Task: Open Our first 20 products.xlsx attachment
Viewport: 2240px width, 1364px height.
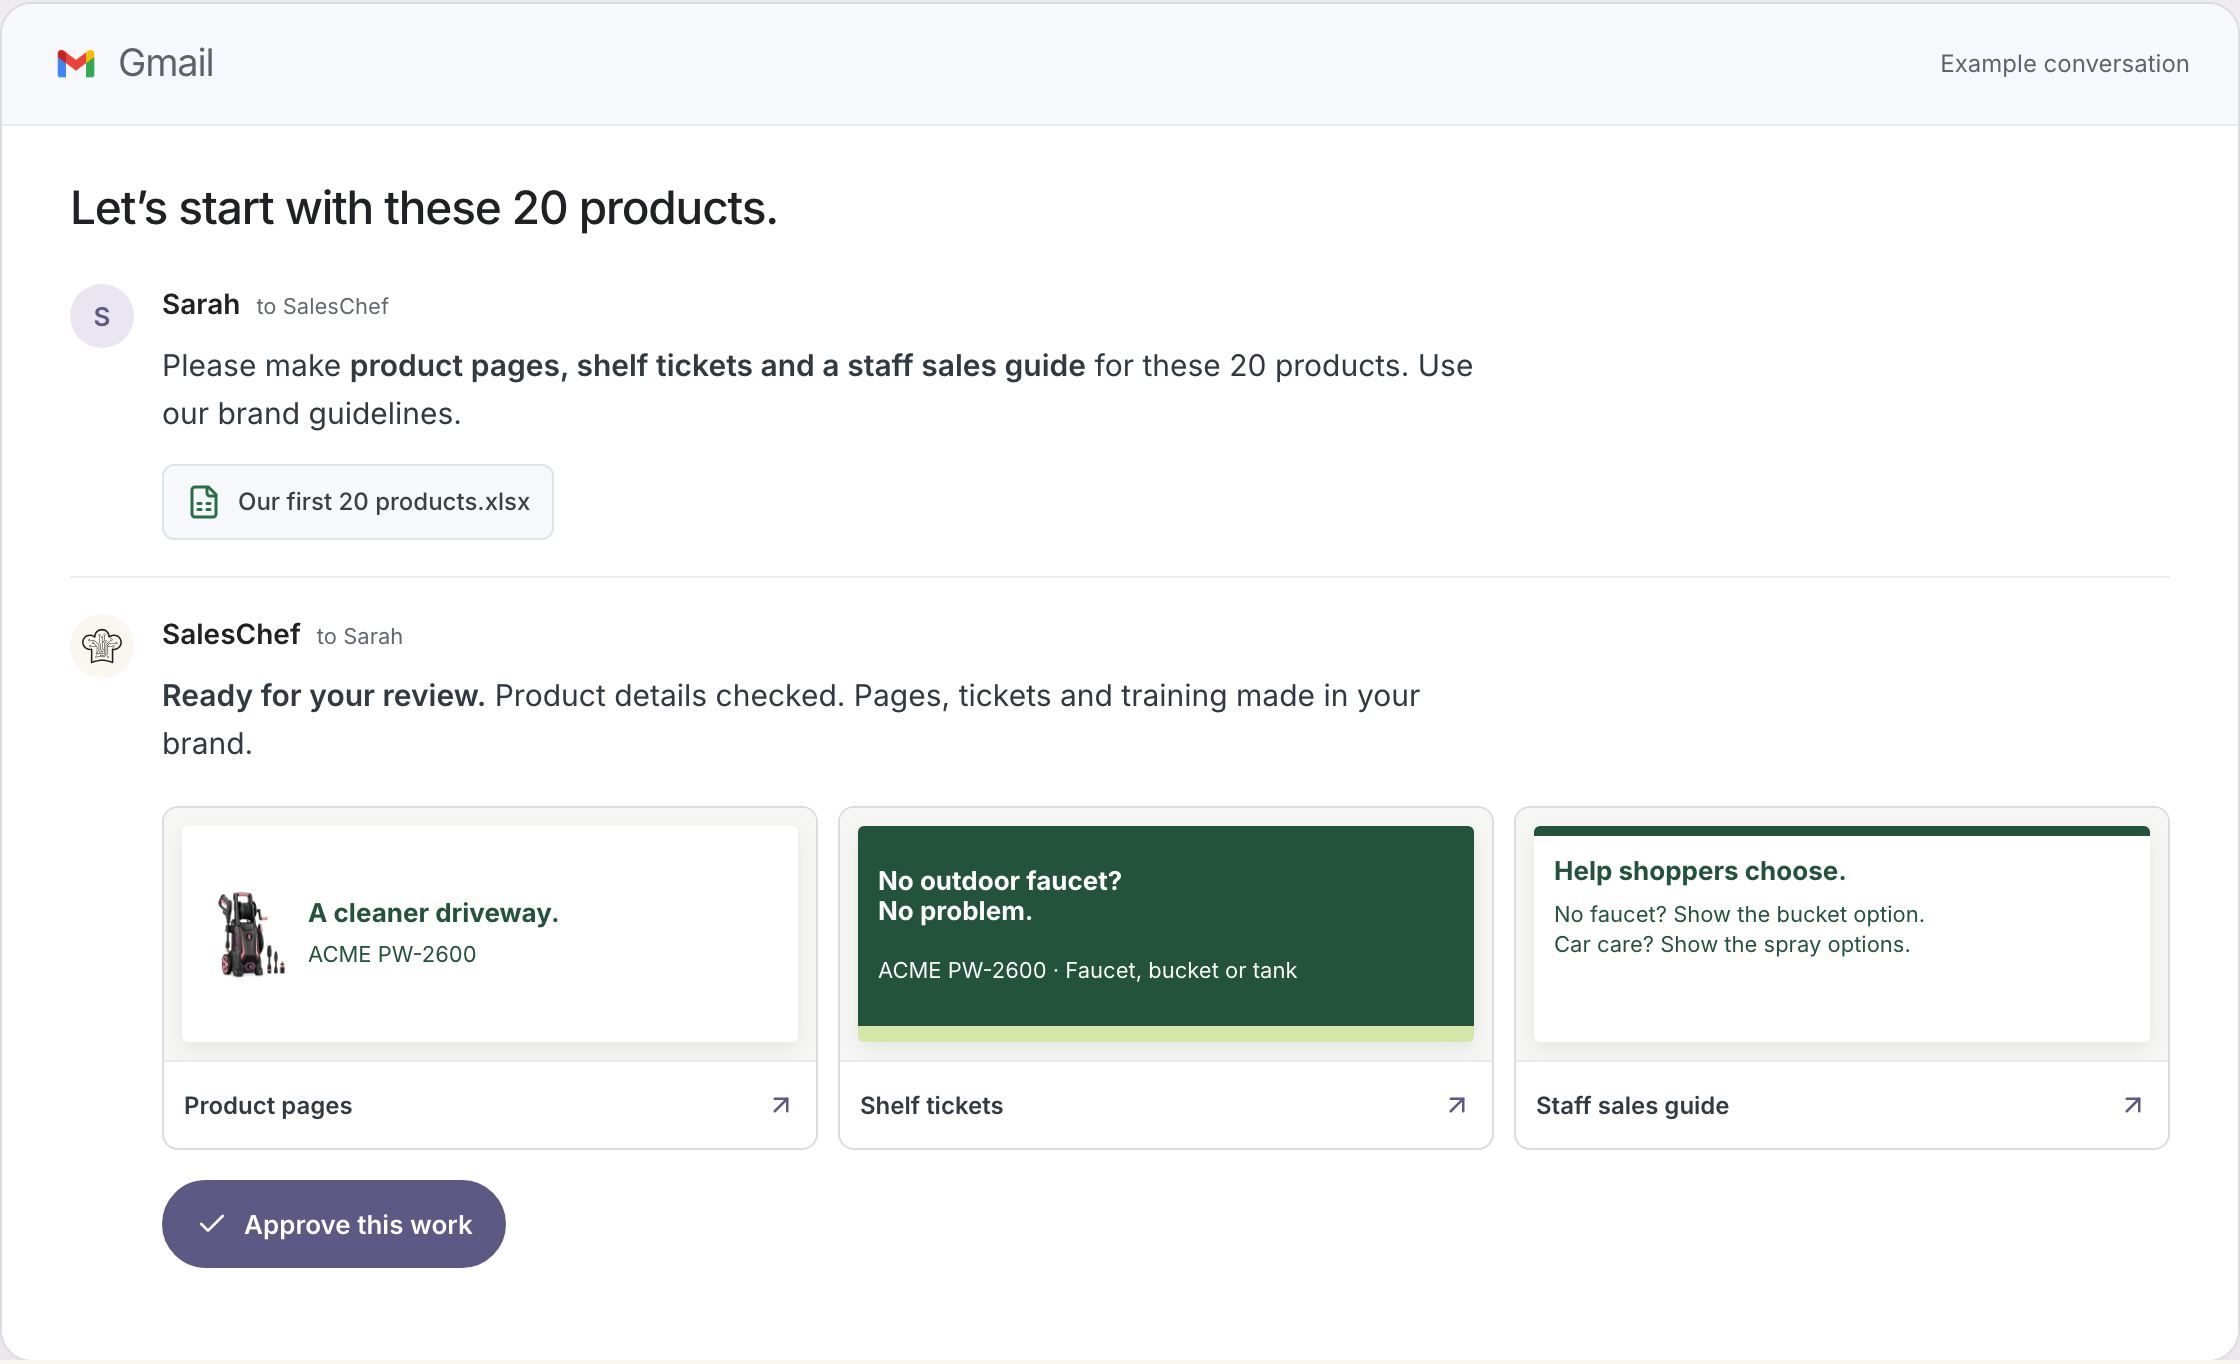Action: coord(358,502)
